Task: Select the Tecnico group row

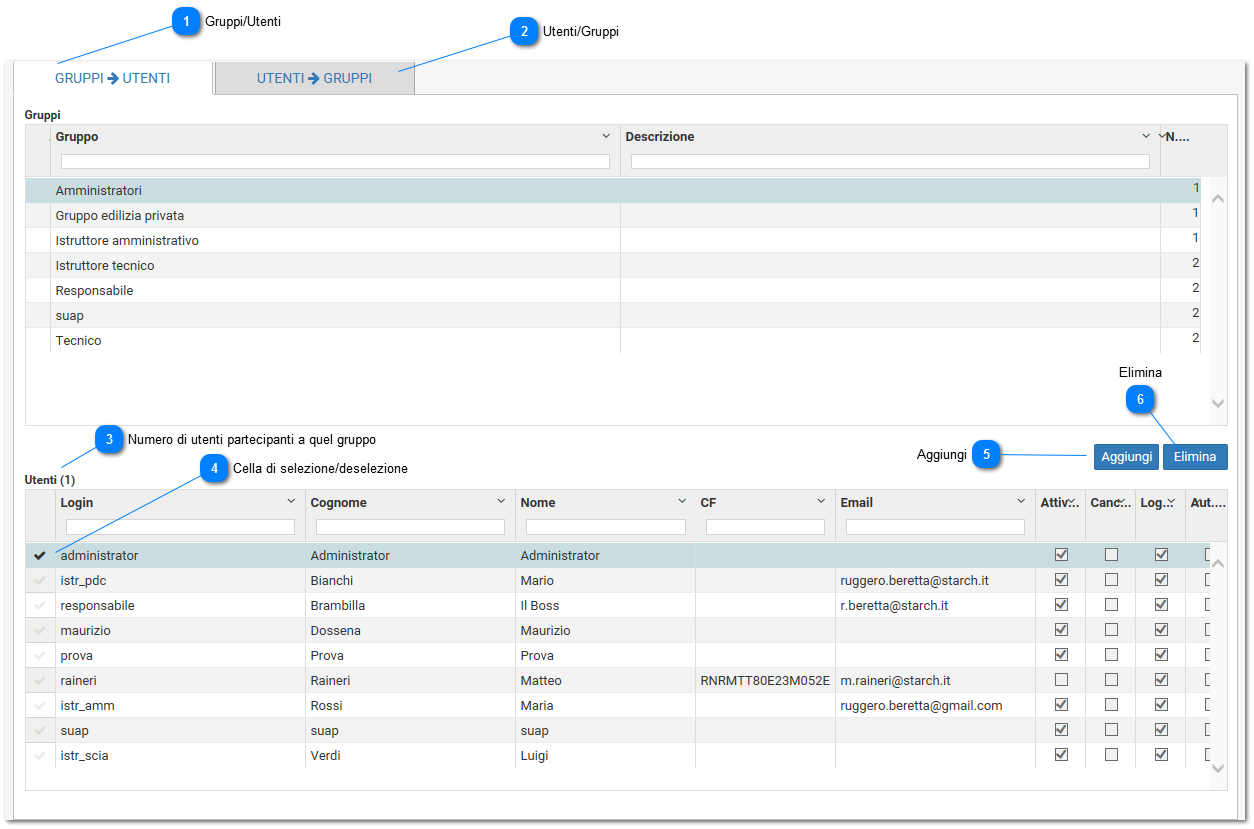Action: click(x=612, y=340)
